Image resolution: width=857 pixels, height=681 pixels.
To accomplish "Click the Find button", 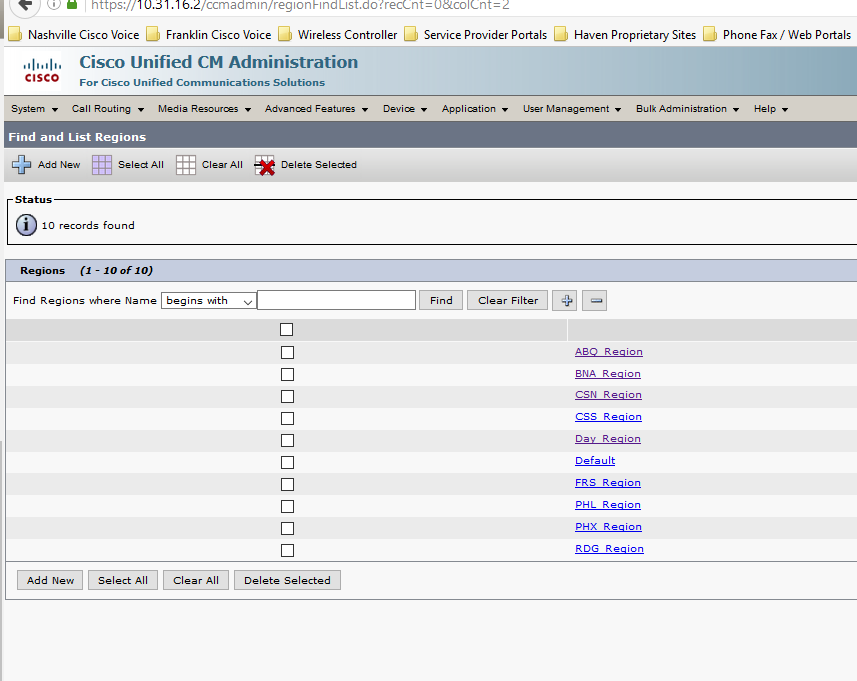I will coord(441,301).
